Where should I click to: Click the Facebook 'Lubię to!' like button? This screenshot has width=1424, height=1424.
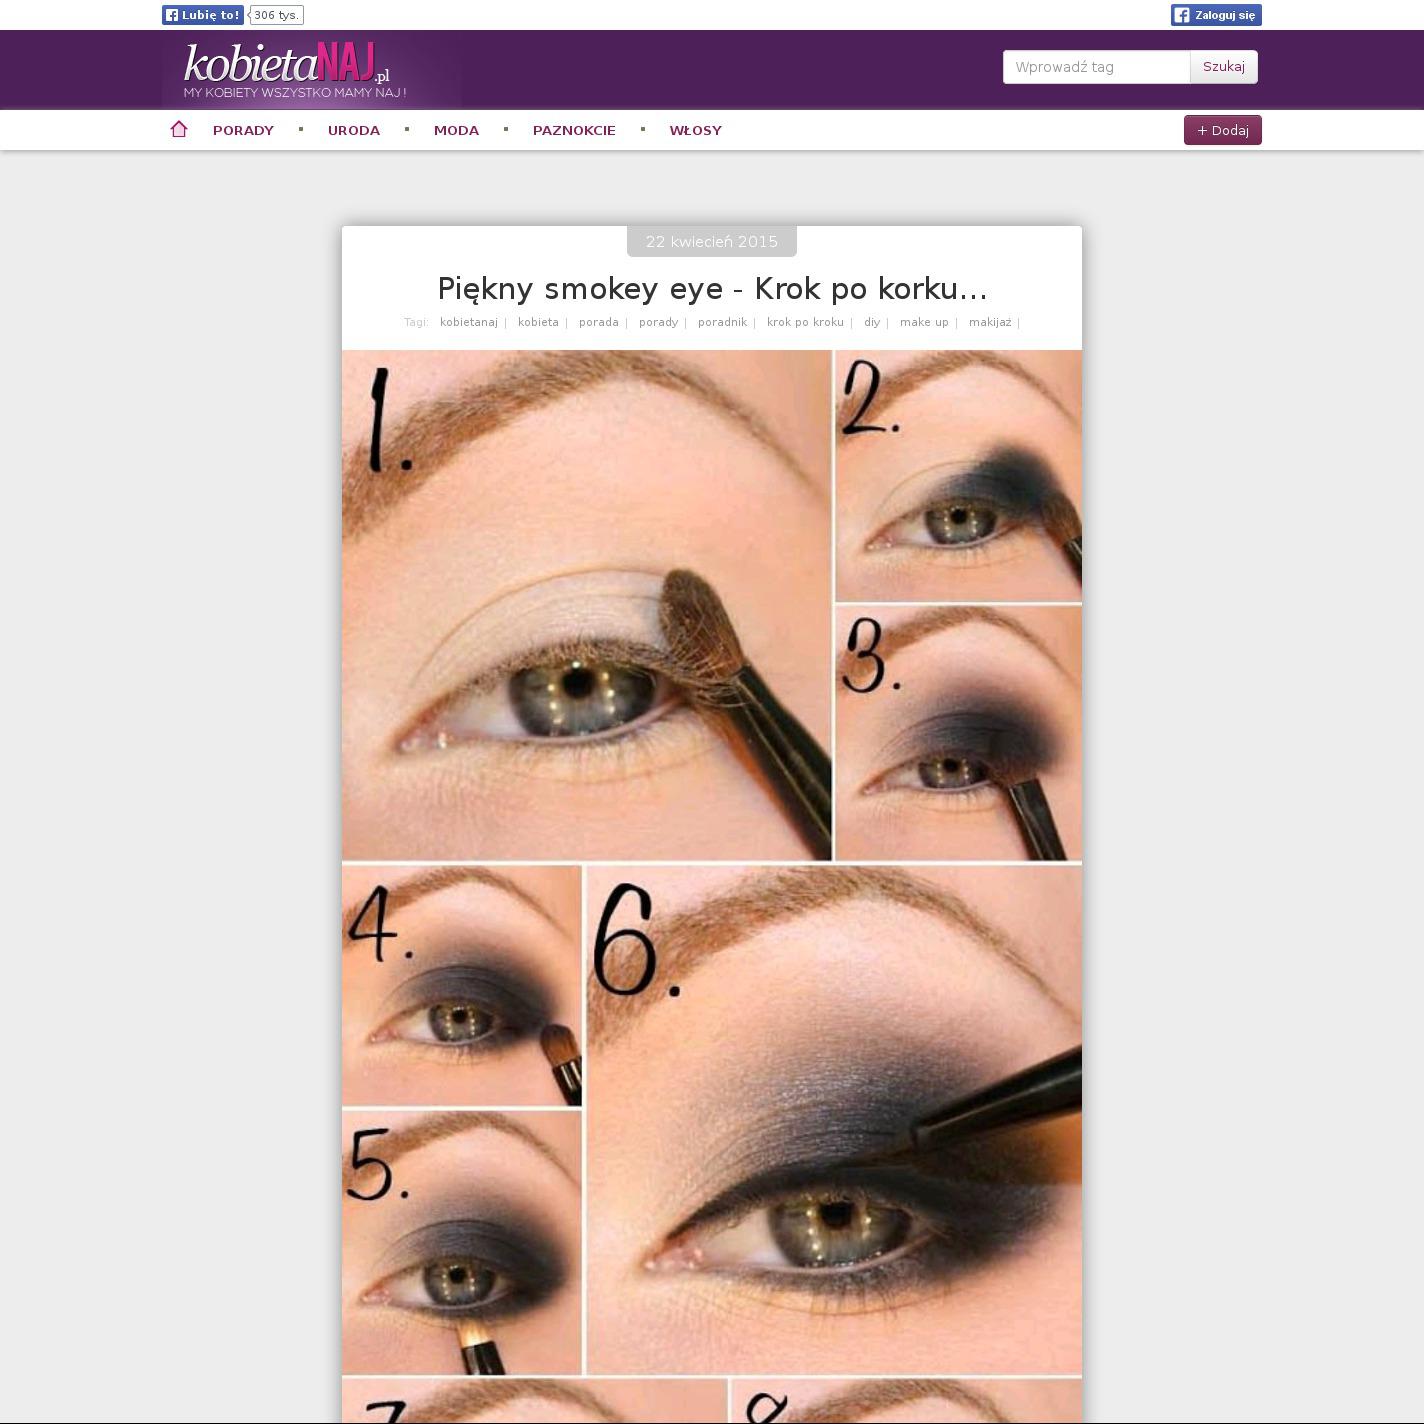[x=203, y=15]
